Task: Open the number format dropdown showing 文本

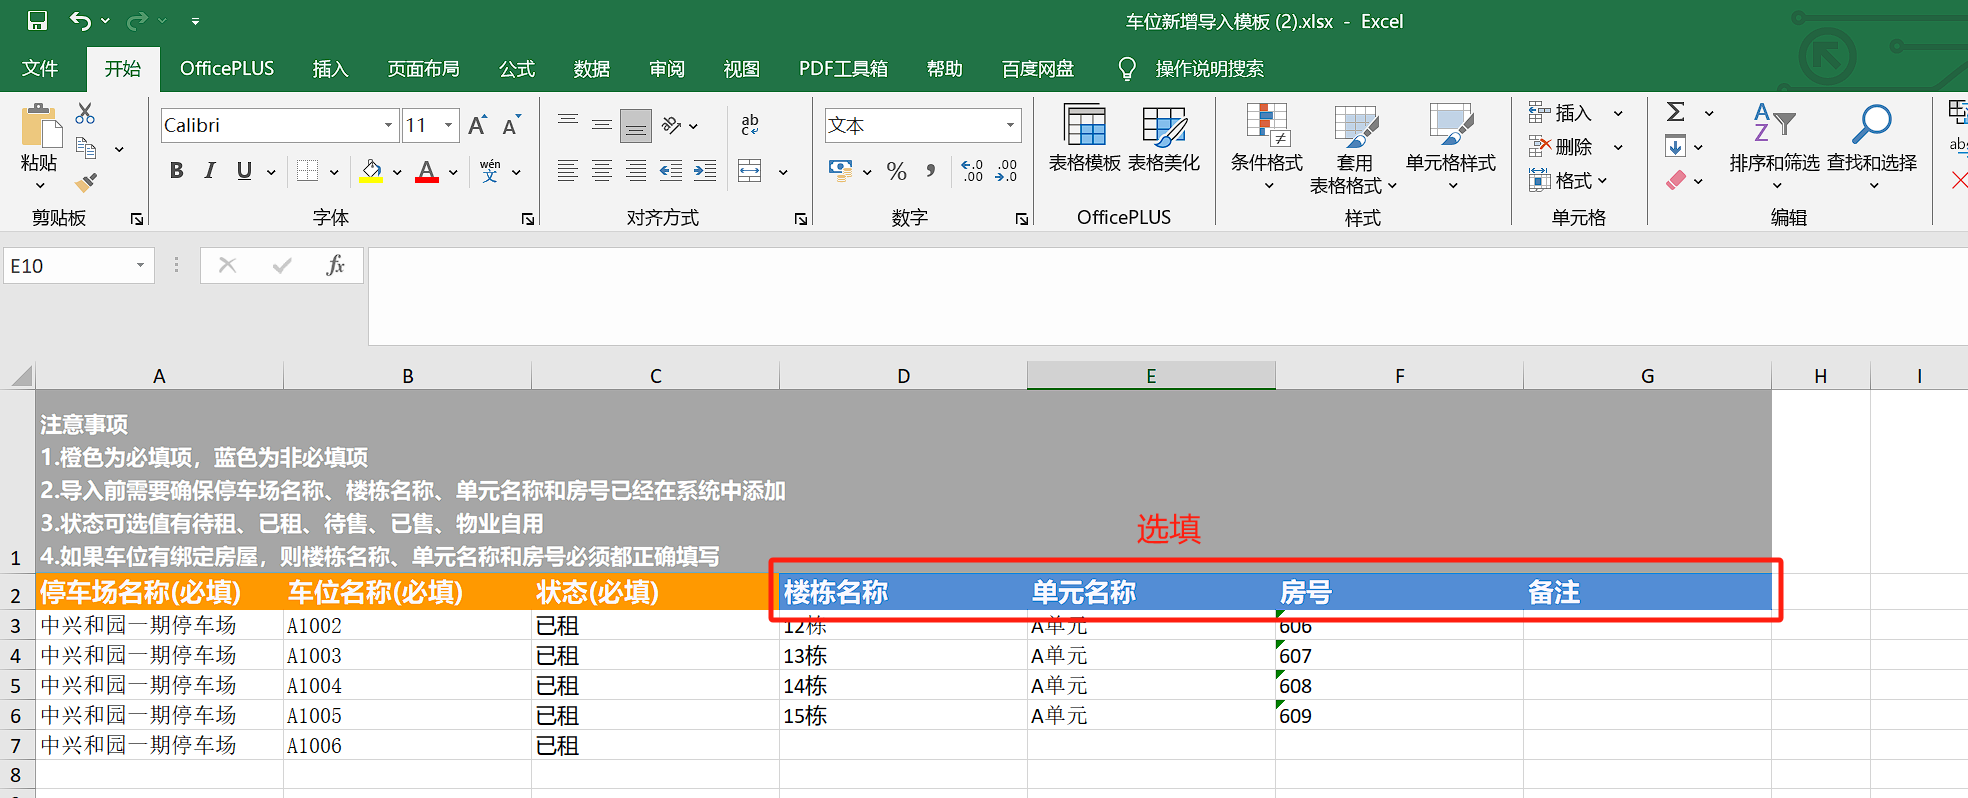Action: coord(1010,125)
